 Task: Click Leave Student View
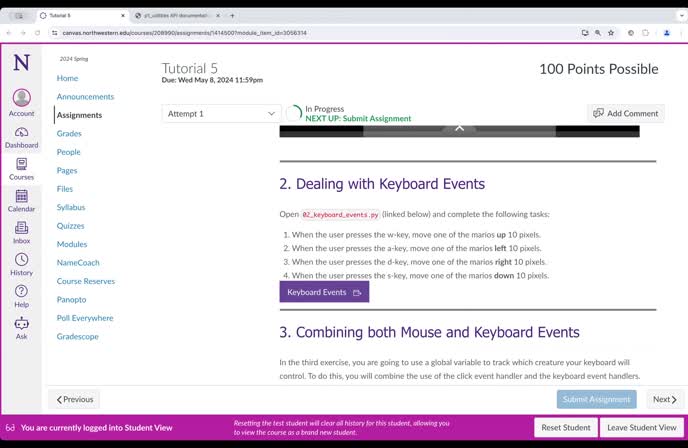coord(641,427)
